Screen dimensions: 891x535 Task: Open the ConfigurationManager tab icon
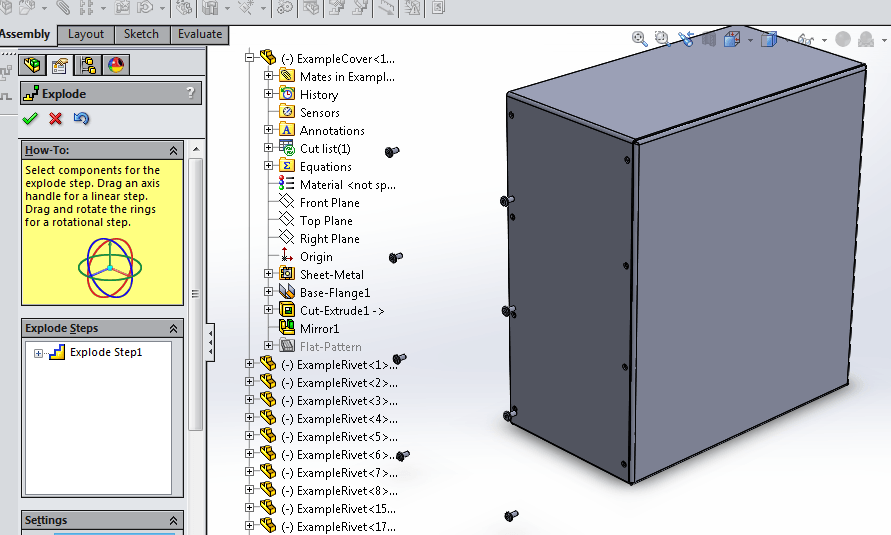coord(88,65)
